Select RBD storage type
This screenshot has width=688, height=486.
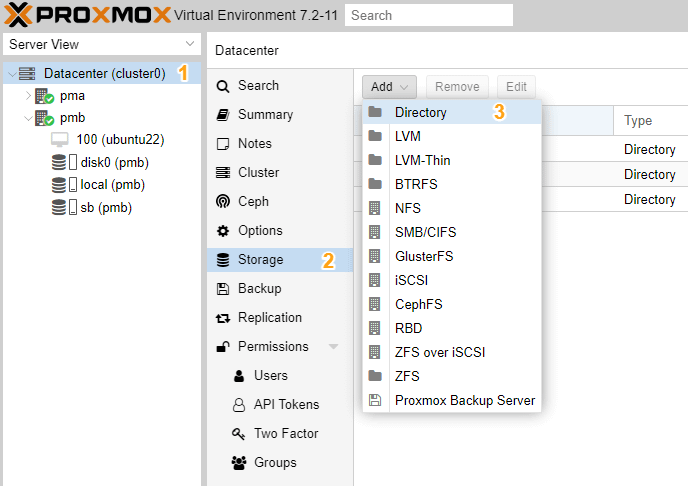[x=452, y=328]
